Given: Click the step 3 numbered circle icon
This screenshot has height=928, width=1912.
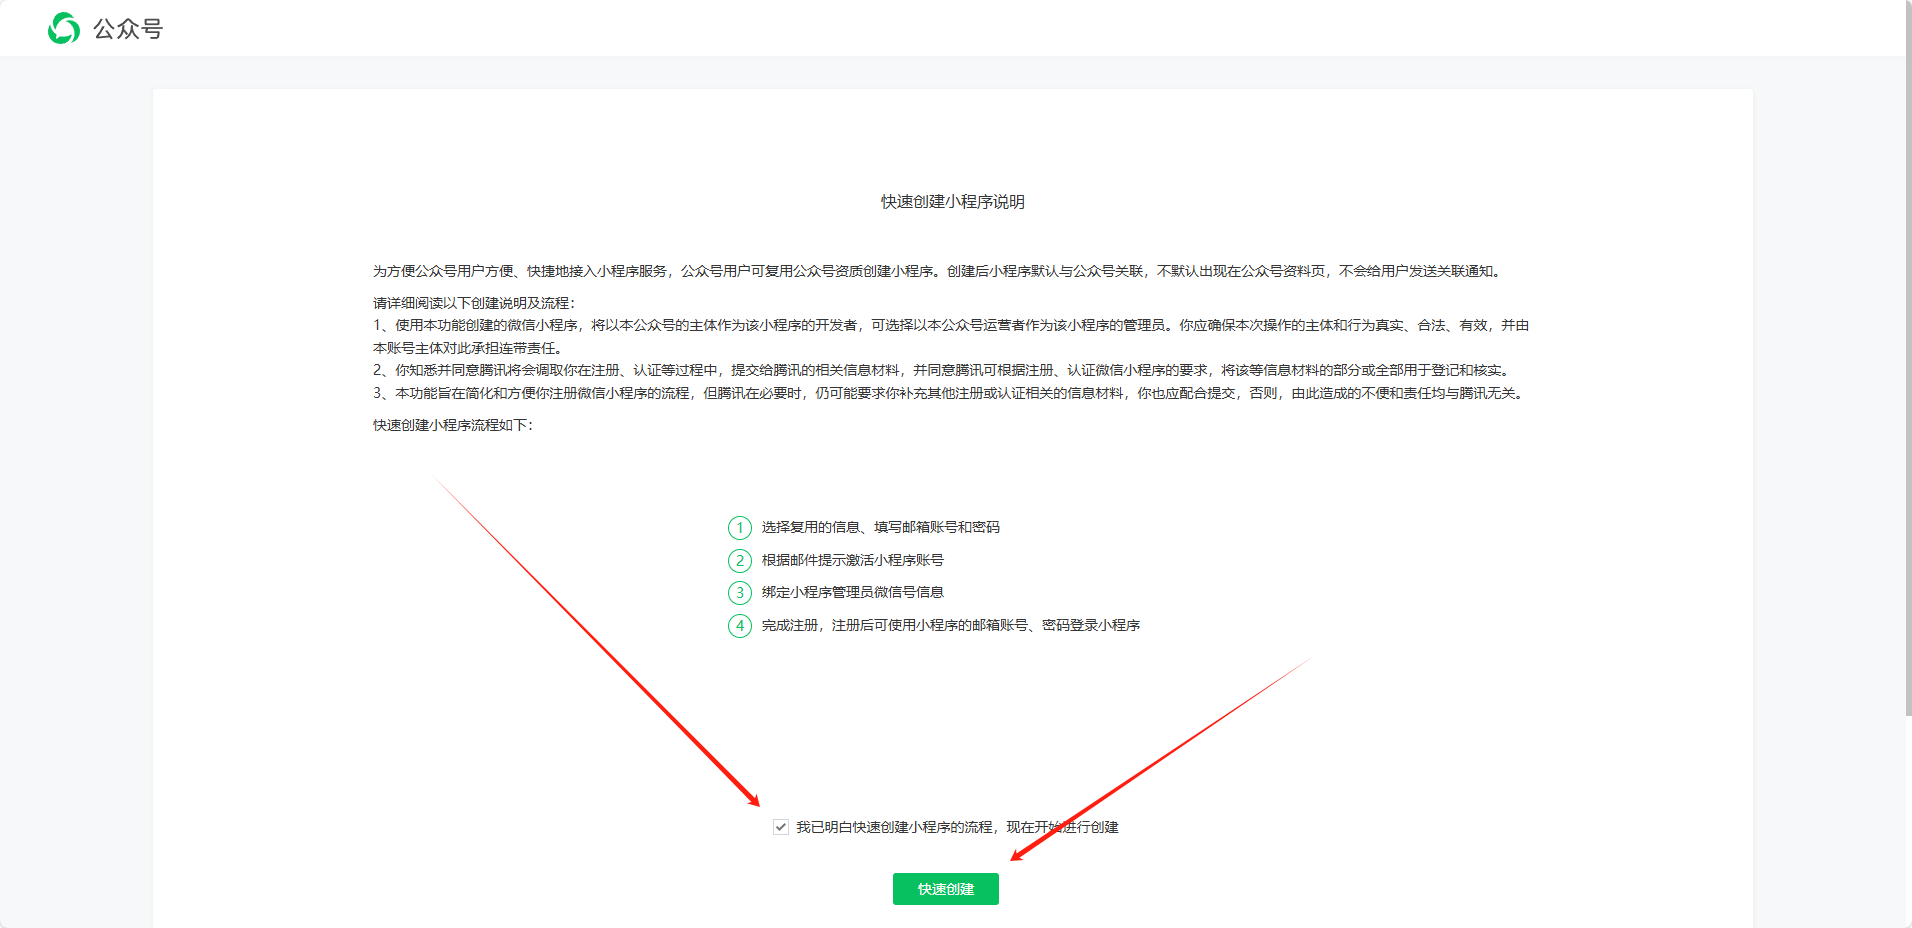Looking at the screenshot, I should click(x=739, y=592).
